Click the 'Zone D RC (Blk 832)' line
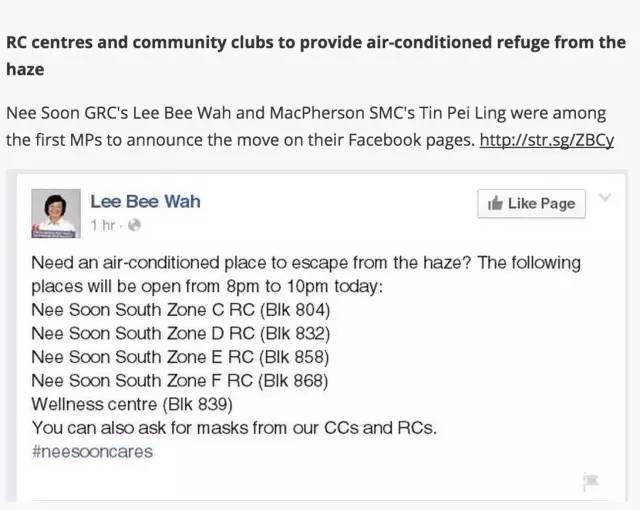Screen dimensions: 640x510 (180, 333)
